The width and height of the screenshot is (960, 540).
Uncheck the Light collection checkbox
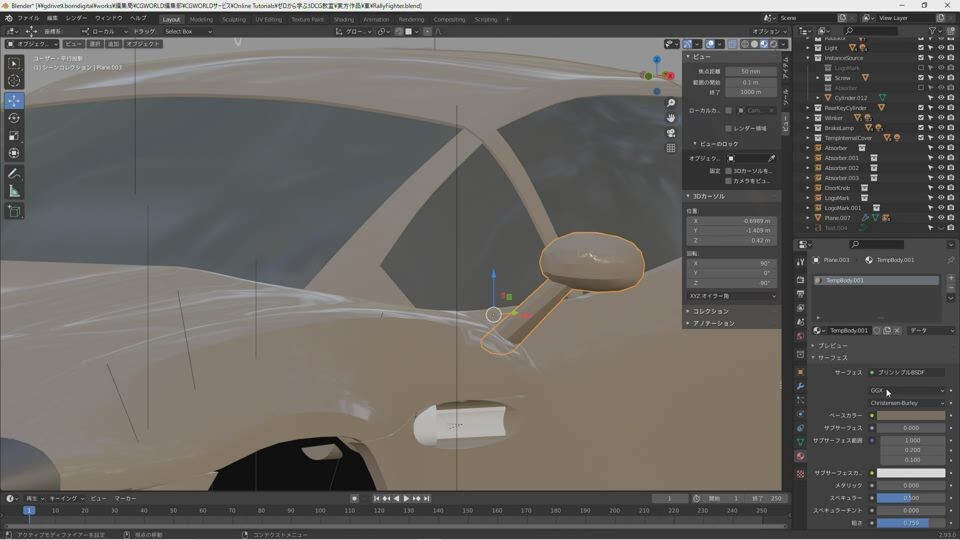(921, 48)
